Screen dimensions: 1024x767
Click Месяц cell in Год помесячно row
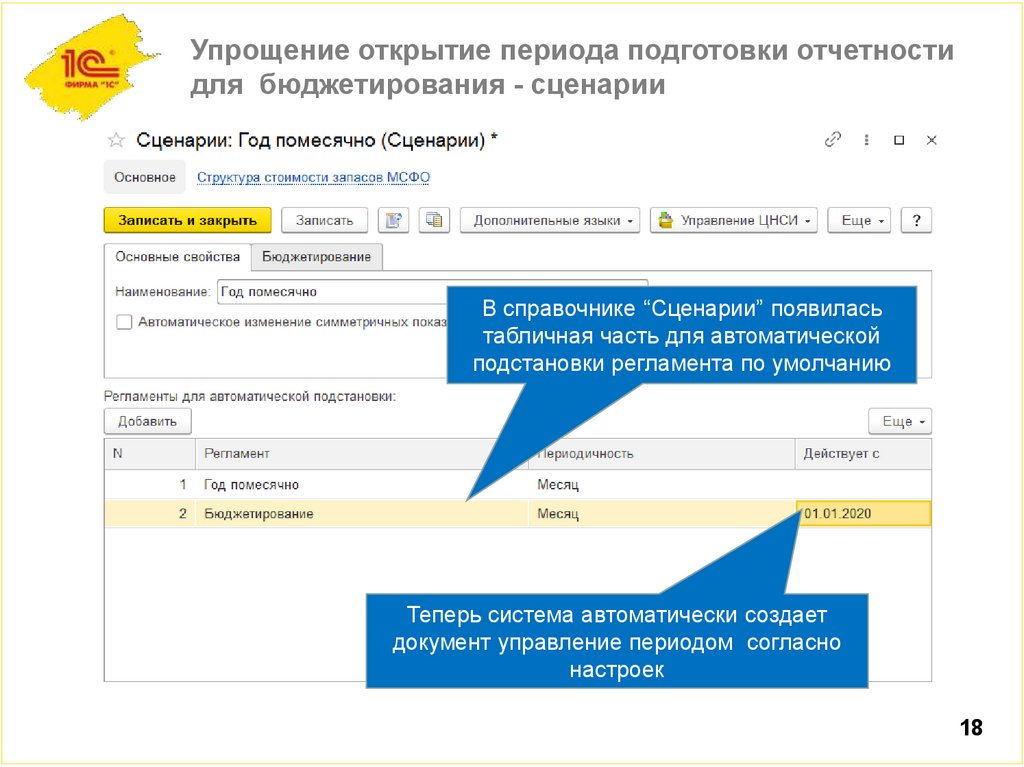pyautogui.click(x=662, y=485)
